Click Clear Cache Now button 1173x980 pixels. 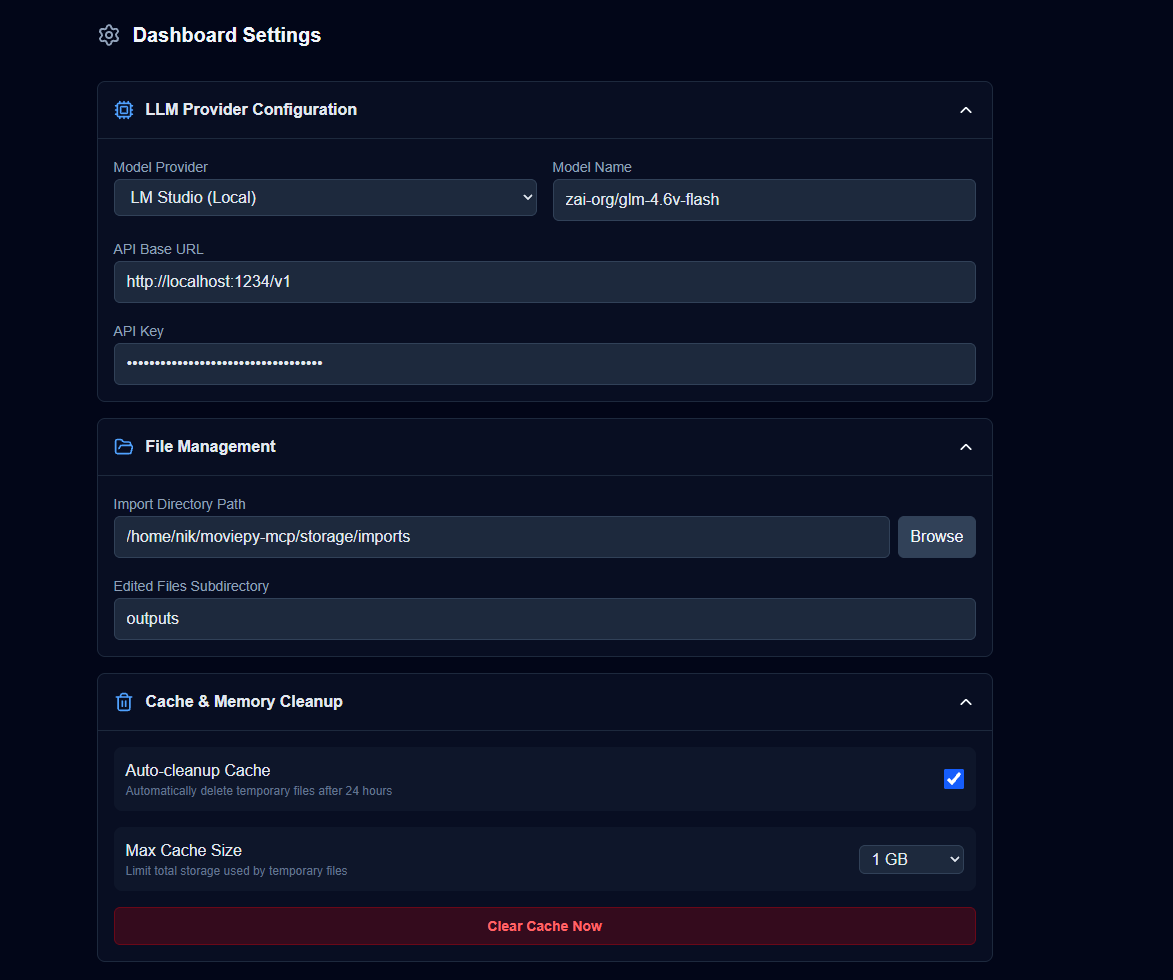tap(545, 926)
